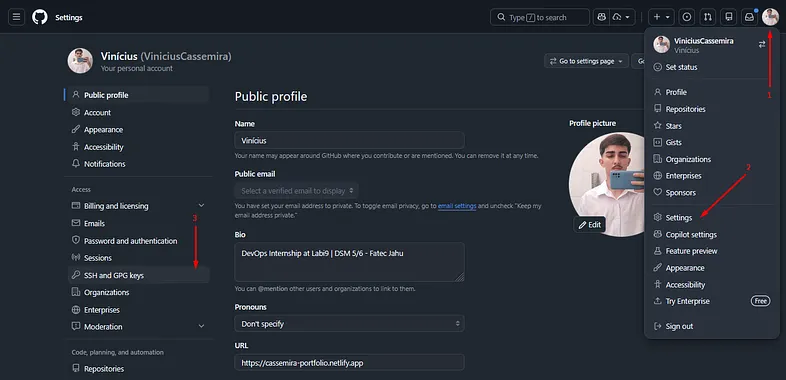Image resolution: width=786 pixels, height=380 pixels.
Task: Open the pull requests icon in header
Action: click(x=707, y=17)
